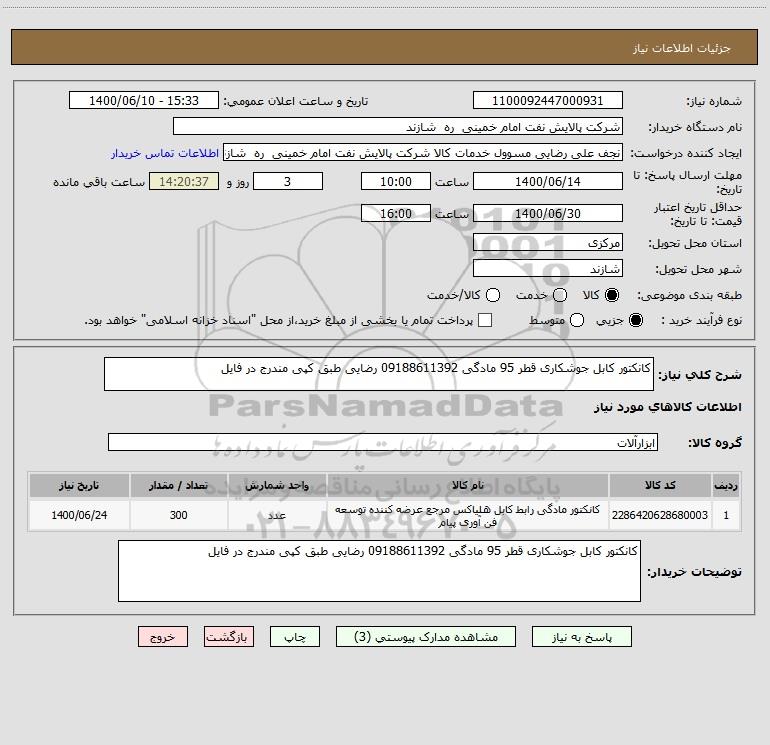Click quantity cell 300
Screen dimensions: 770x745
click(178, 515)
